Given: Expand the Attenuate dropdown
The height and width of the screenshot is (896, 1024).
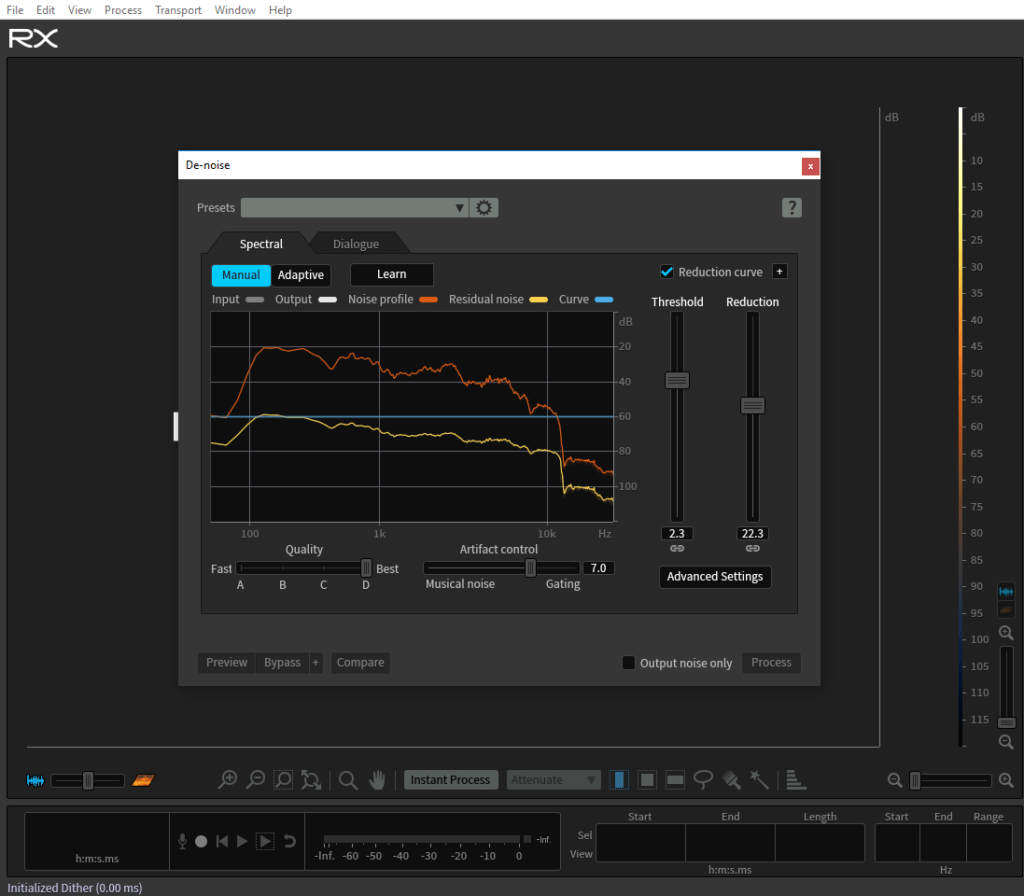Looking at the screenshot, I should click(x=554, y=780).
